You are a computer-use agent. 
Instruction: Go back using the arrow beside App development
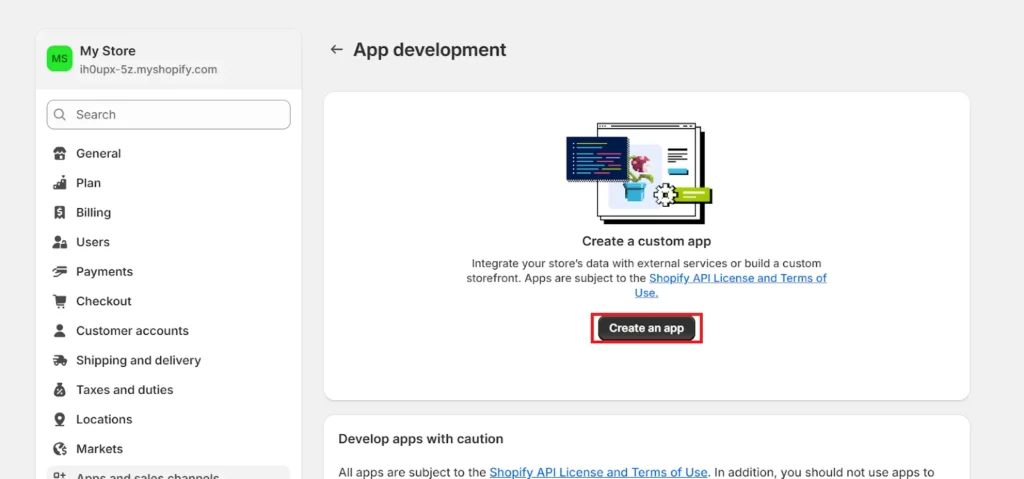click(337, 50)
